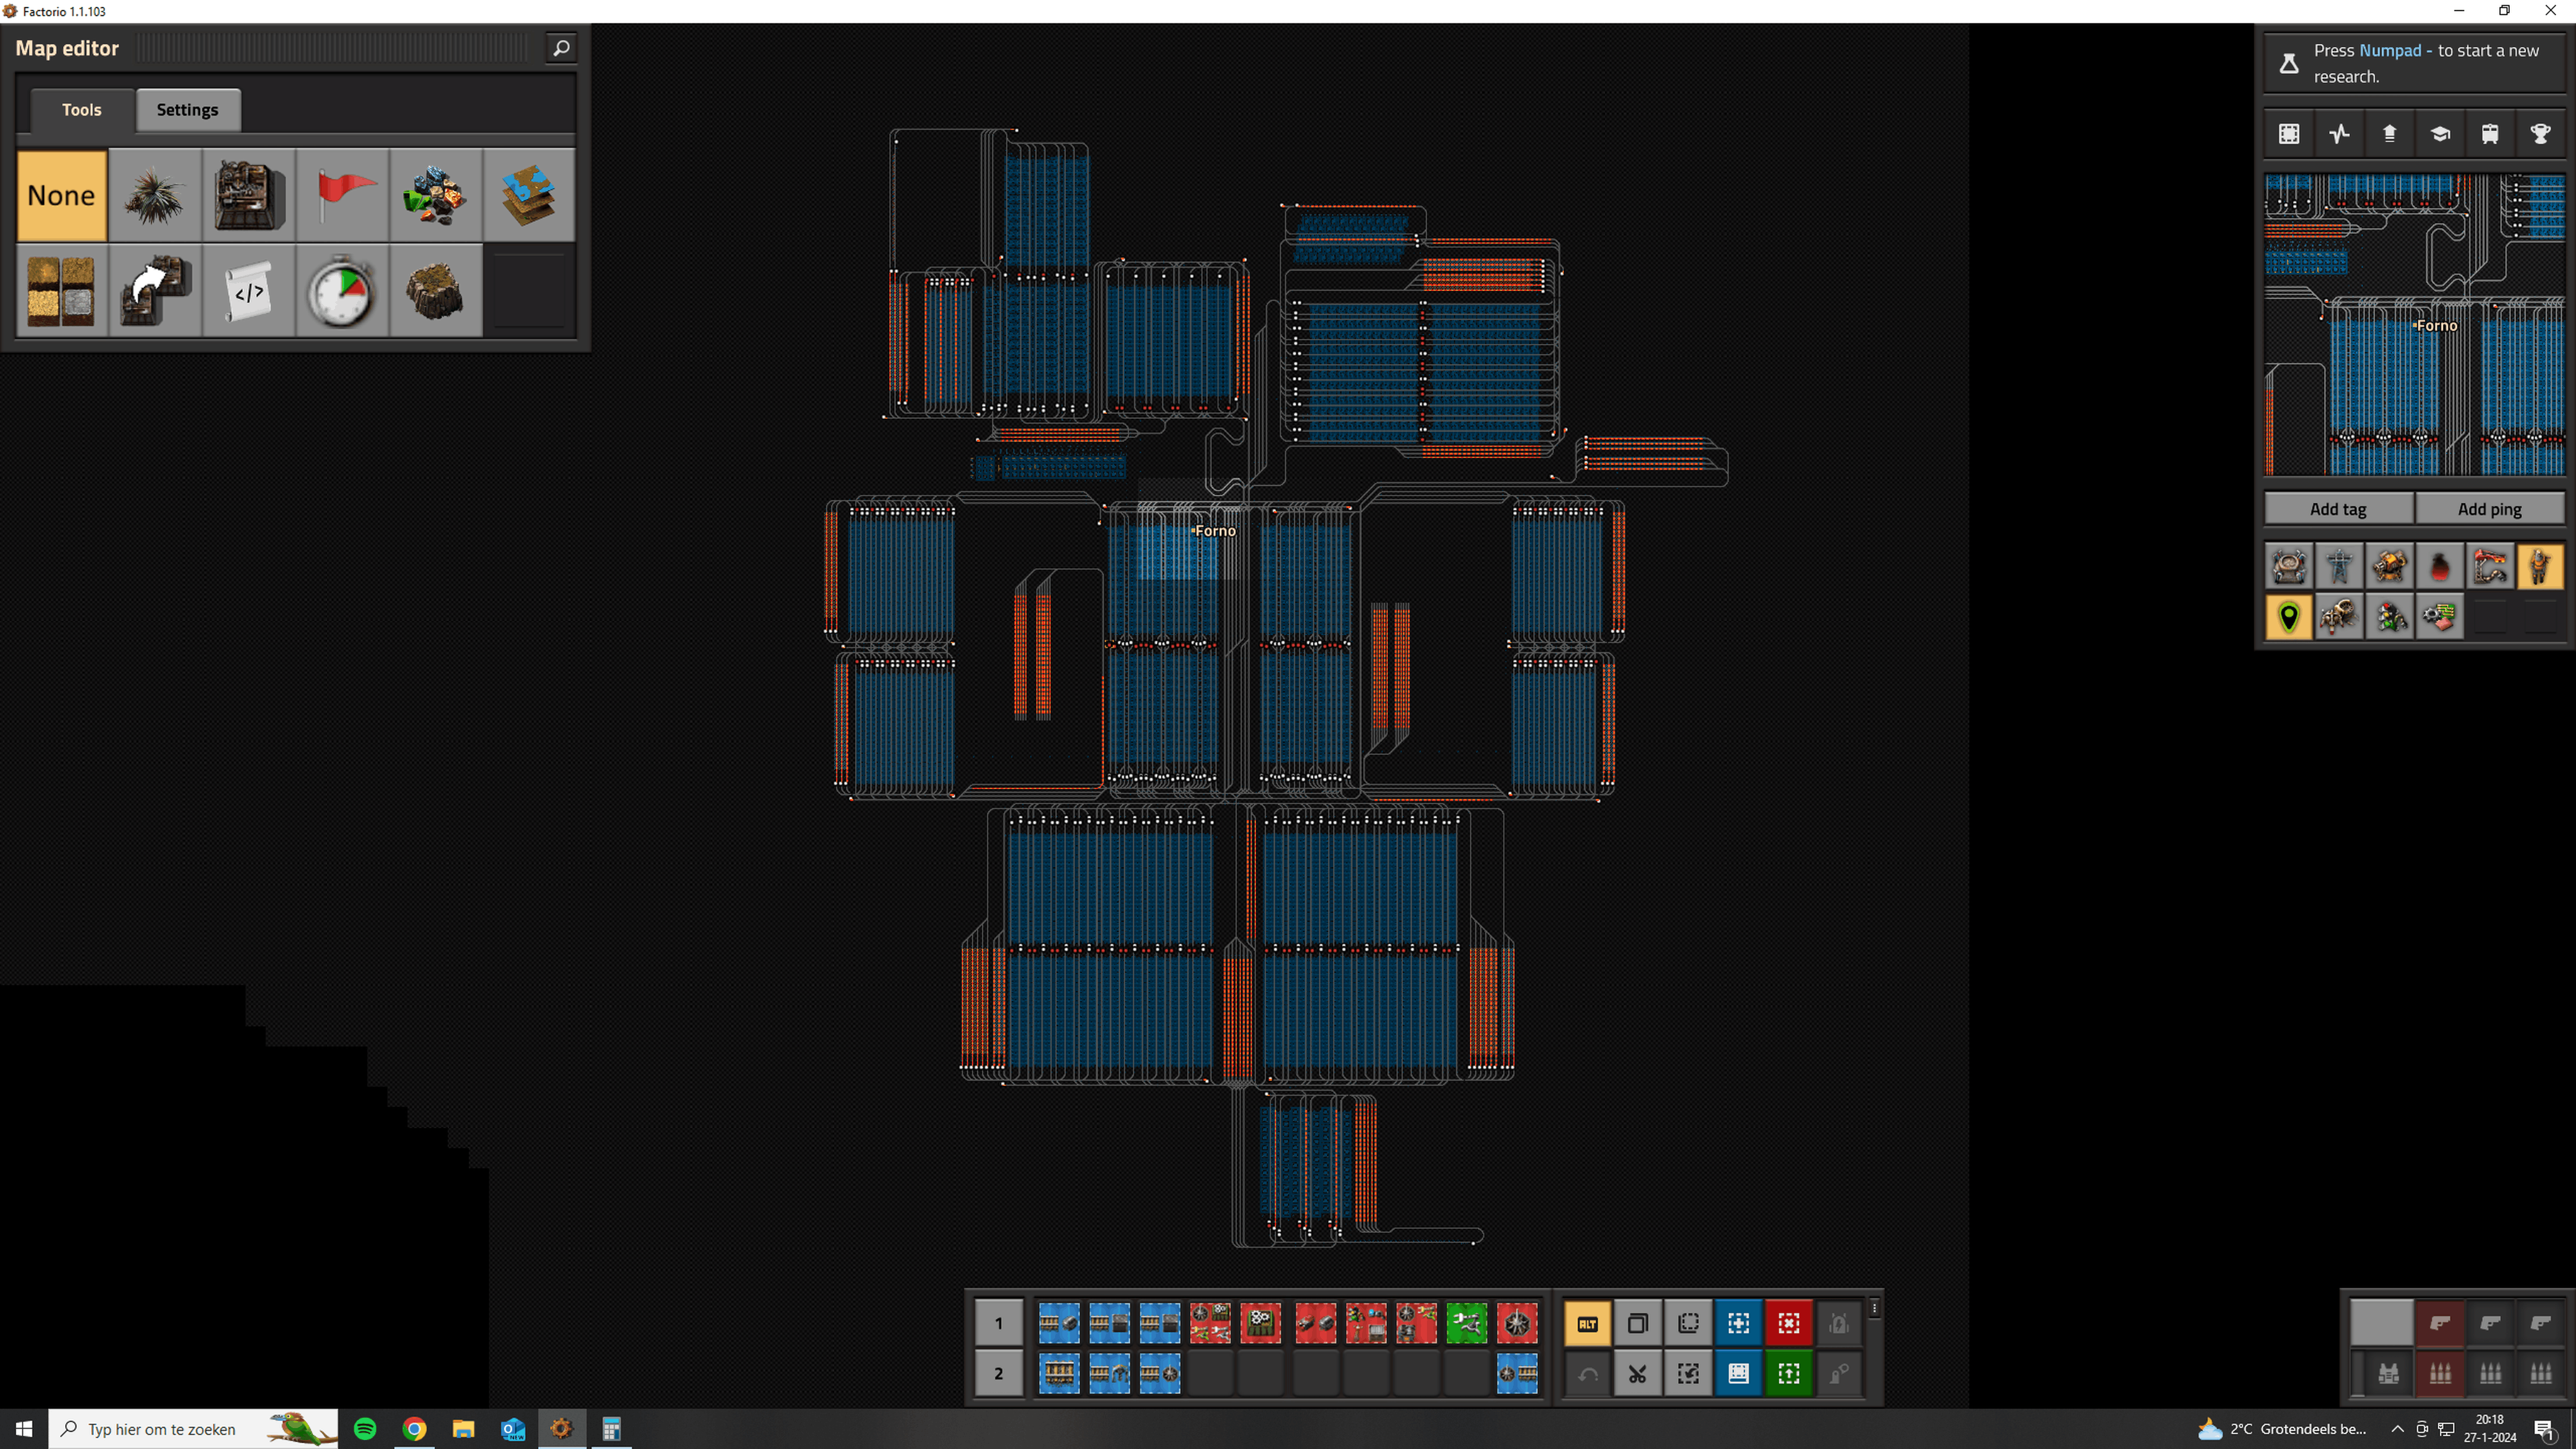Open achievements trophy icon
Image resolution: width=2576 pixels, height=1449 pixels.
point(2541,134)
